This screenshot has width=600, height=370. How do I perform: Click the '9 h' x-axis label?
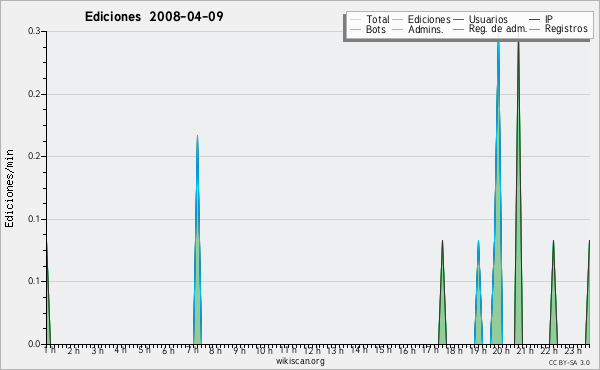240,350
